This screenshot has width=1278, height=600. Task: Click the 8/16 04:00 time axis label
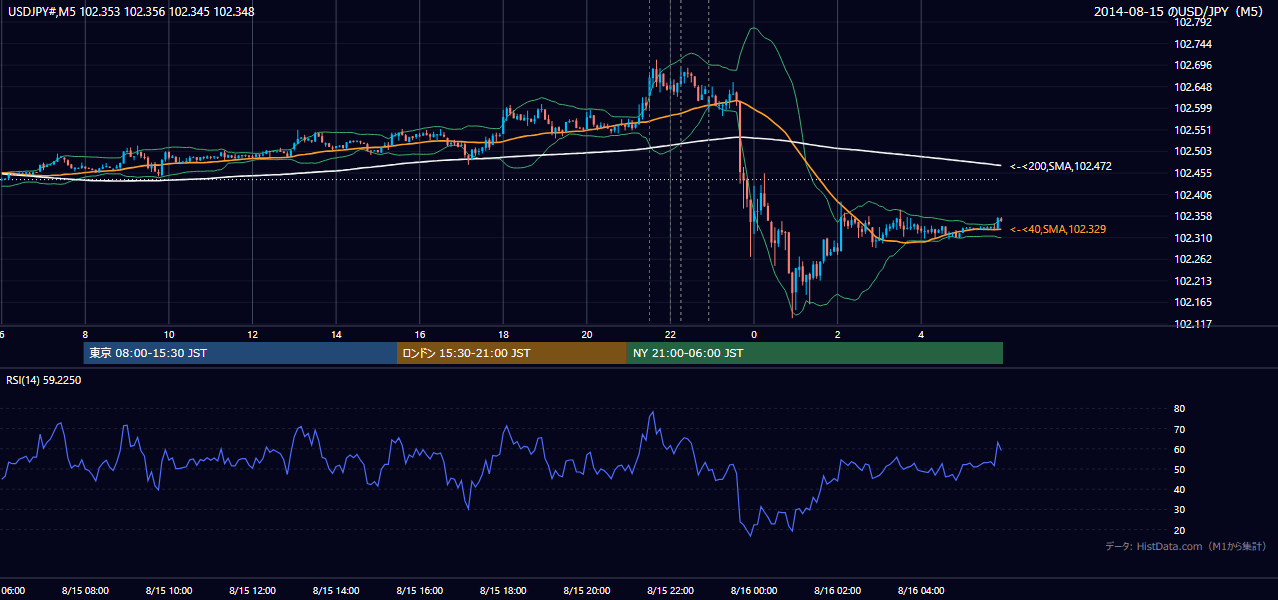pyautogui.click(x=922, y=591)
